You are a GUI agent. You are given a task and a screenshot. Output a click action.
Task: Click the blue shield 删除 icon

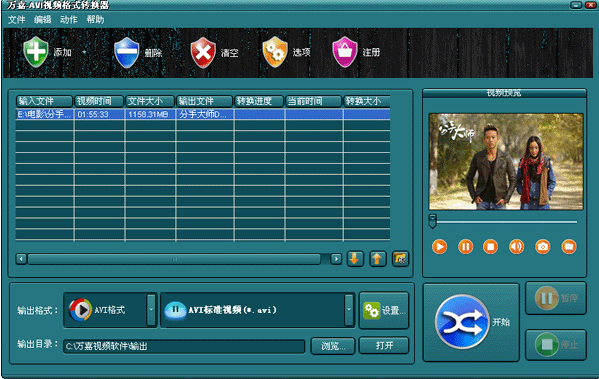(x=126, y=52)
